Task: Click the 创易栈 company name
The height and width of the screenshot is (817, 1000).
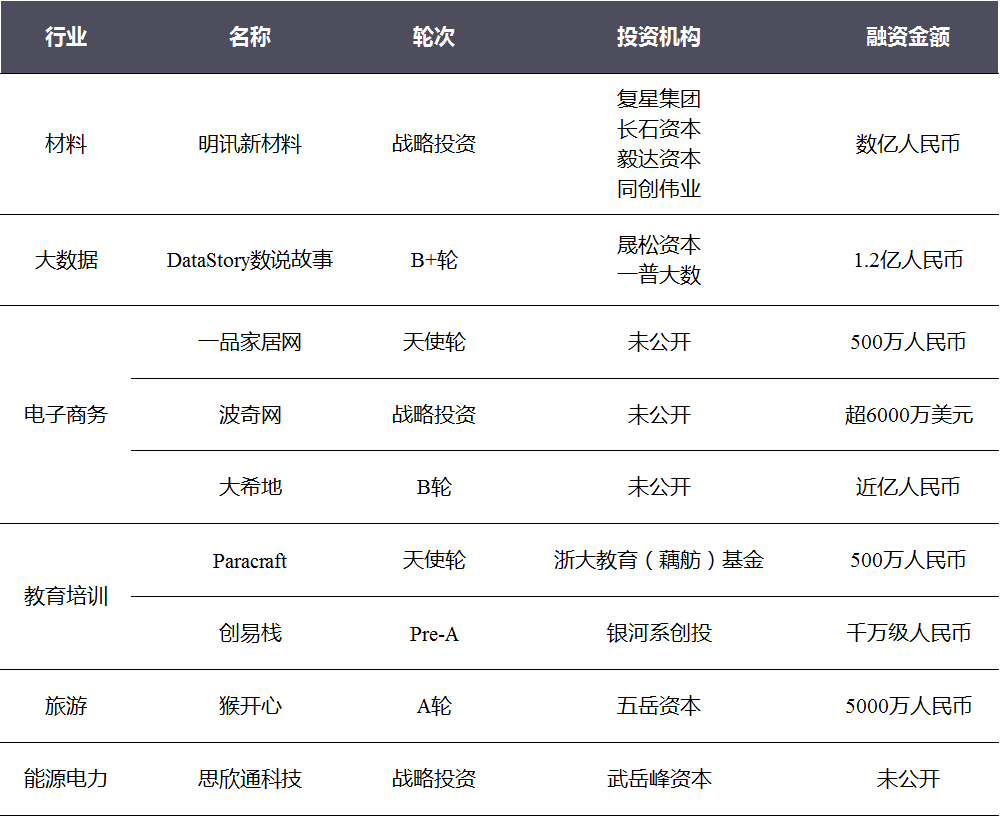Action: pos(249,633)
